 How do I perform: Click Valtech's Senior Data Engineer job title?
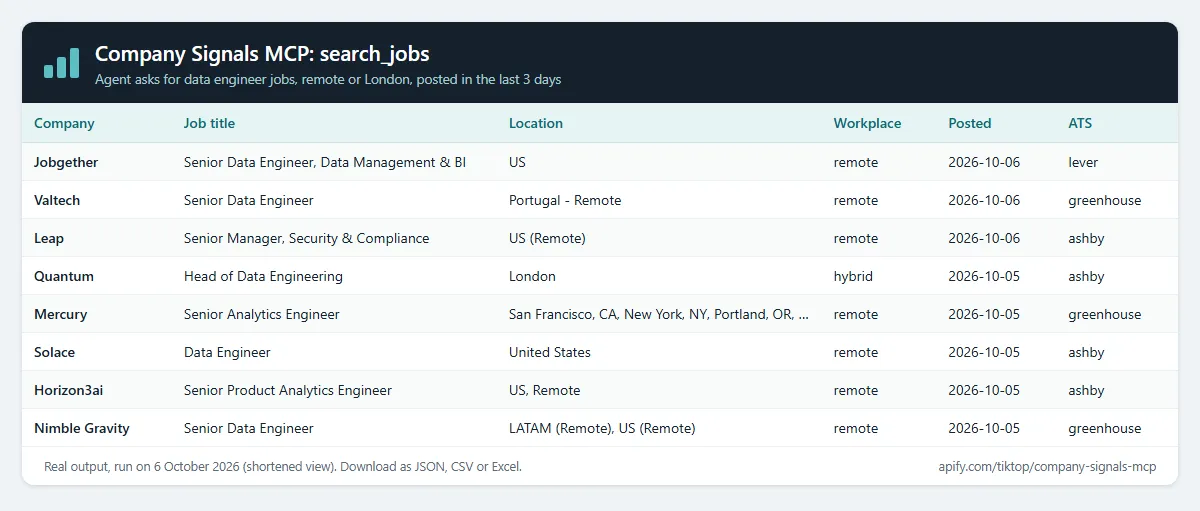tap(249, 200)
